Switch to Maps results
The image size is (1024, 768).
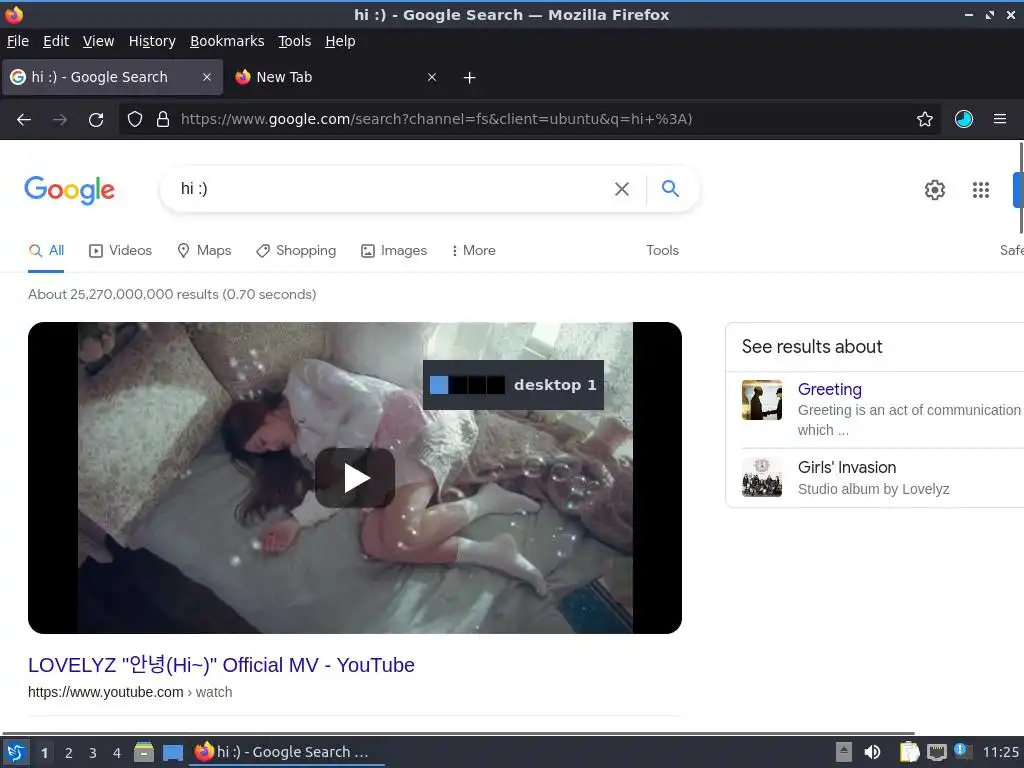[x=204, y=251]
